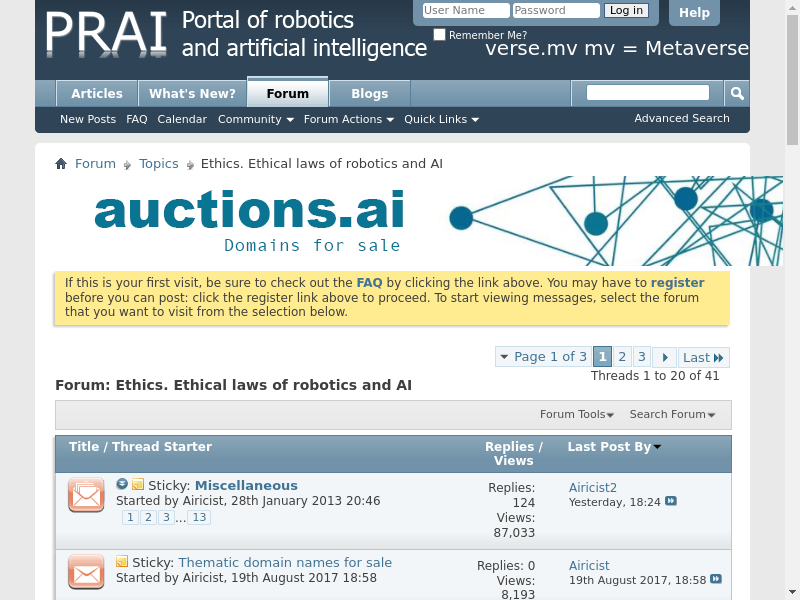
Task: Switch to the Blogs tab
Action: pyautogui.click(x=369, y=94)
